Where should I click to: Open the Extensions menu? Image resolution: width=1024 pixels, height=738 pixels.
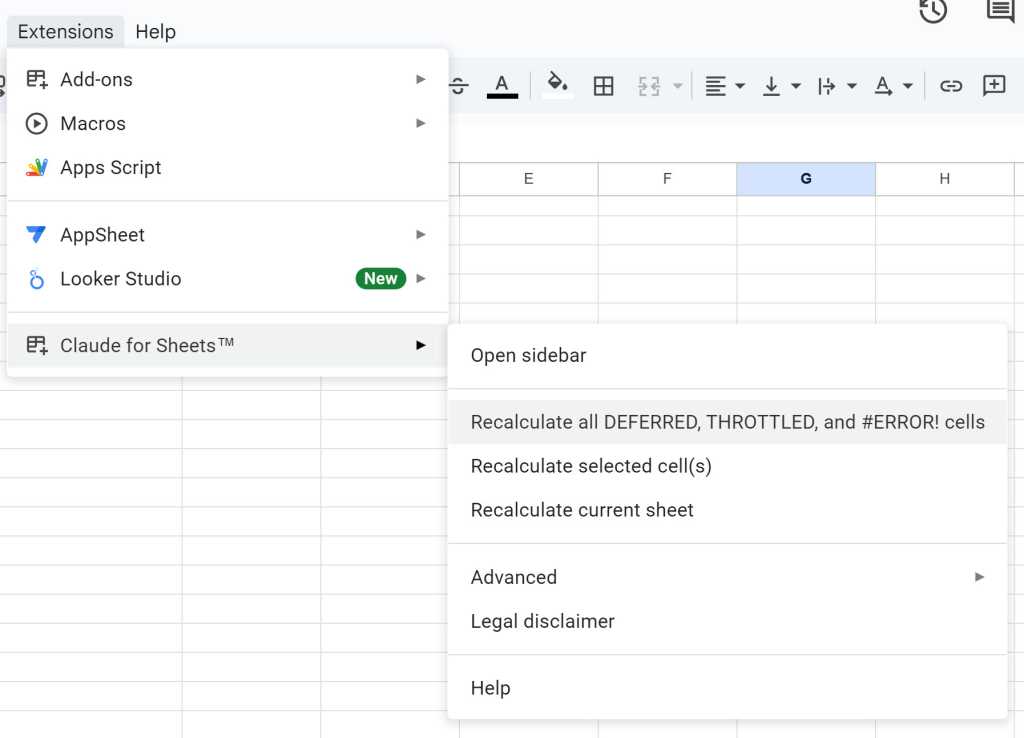[x=65, y=31]
